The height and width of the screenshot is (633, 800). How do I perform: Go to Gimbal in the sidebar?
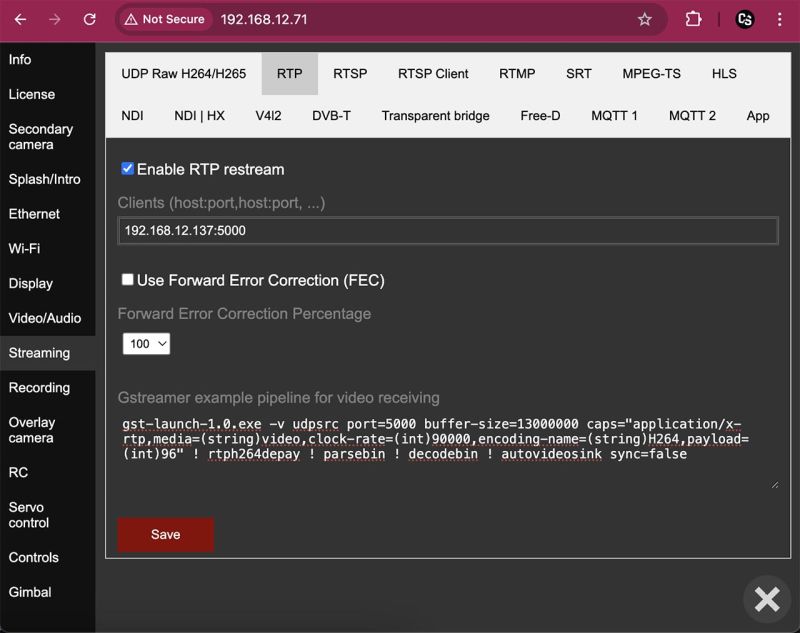[47, 592]
